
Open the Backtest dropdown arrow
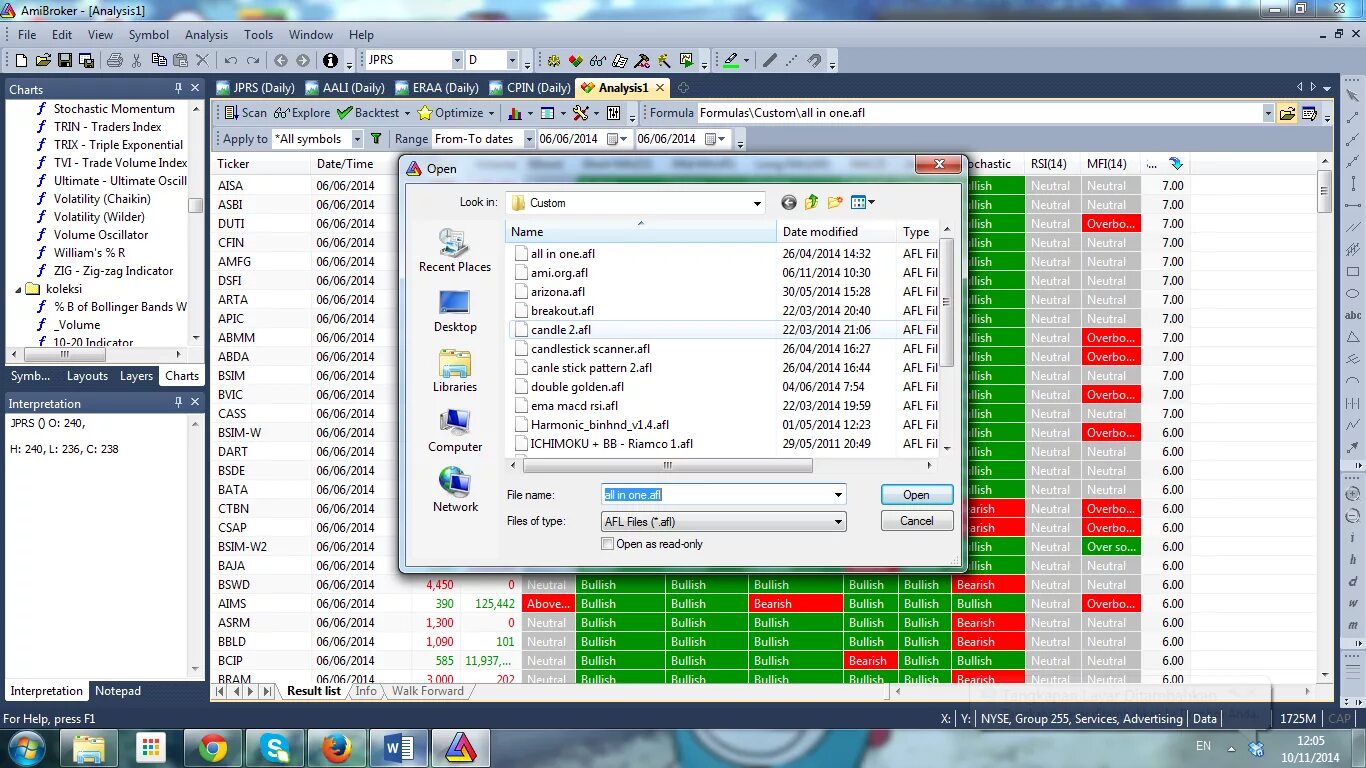(x=406, y=113)
